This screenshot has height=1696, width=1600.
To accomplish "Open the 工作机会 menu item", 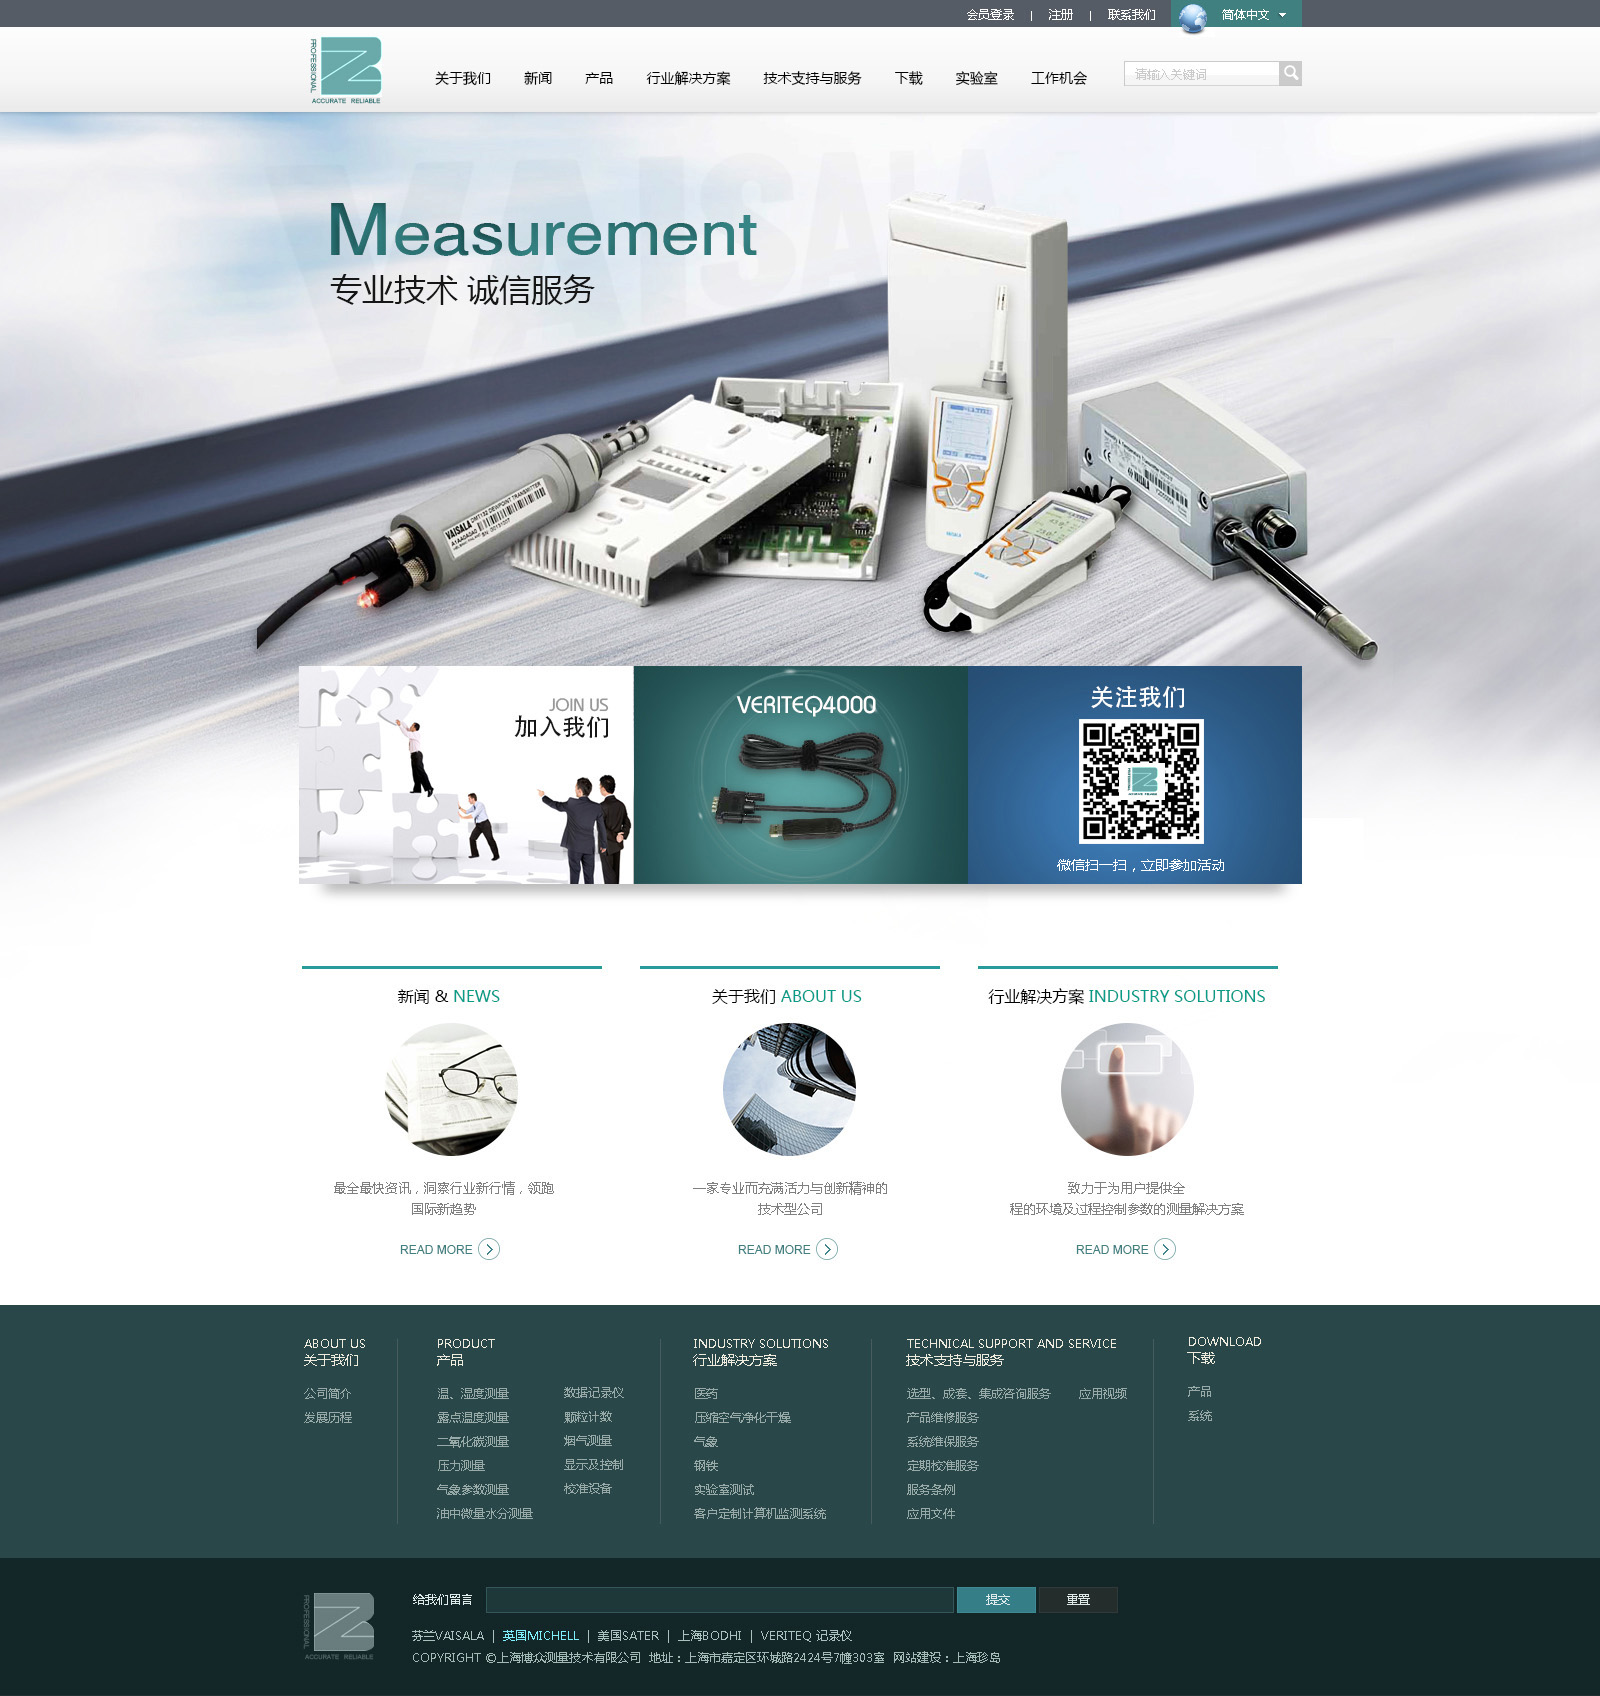I will pyautogui.click(x=1059, y=78).
